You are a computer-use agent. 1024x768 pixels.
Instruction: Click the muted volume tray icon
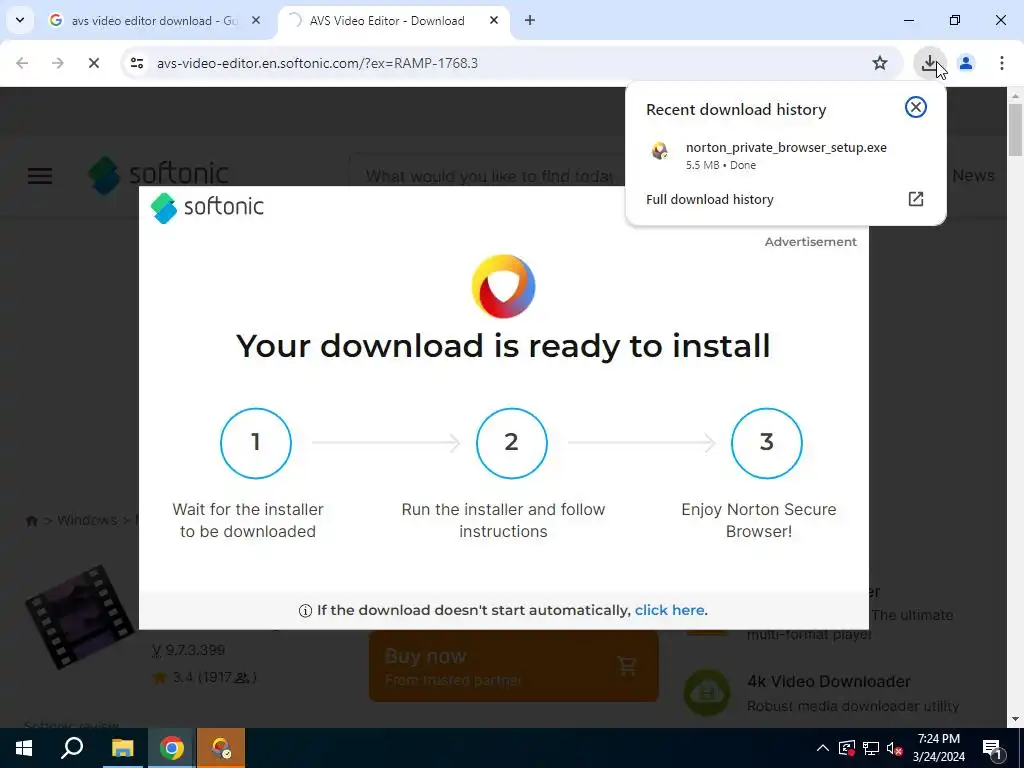click(895, 748)
